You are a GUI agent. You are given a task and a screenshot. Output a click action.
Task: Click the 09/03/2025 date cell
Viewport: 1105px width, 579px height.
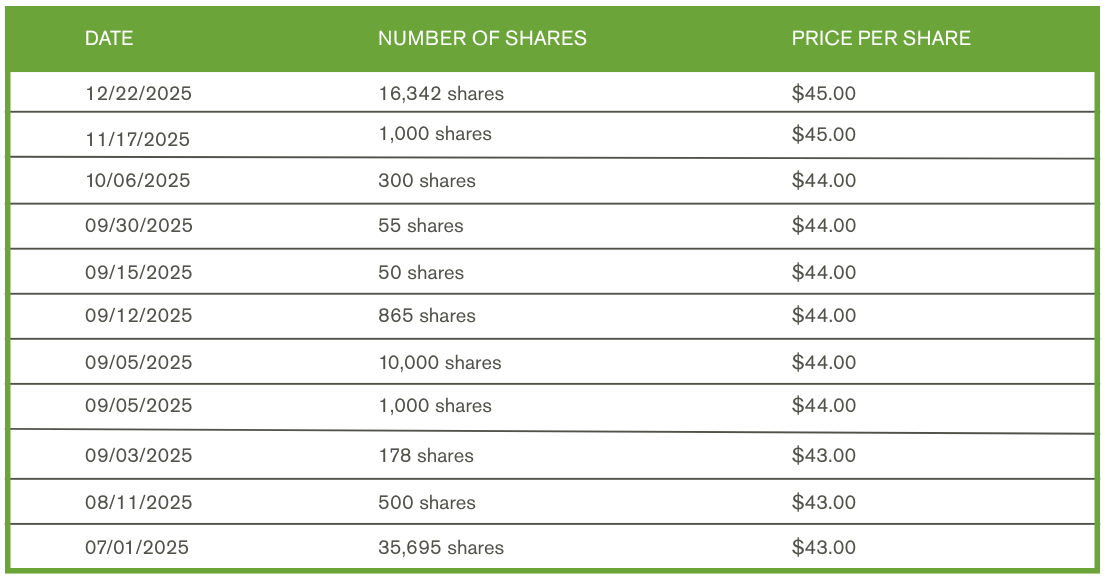[138, 456]
